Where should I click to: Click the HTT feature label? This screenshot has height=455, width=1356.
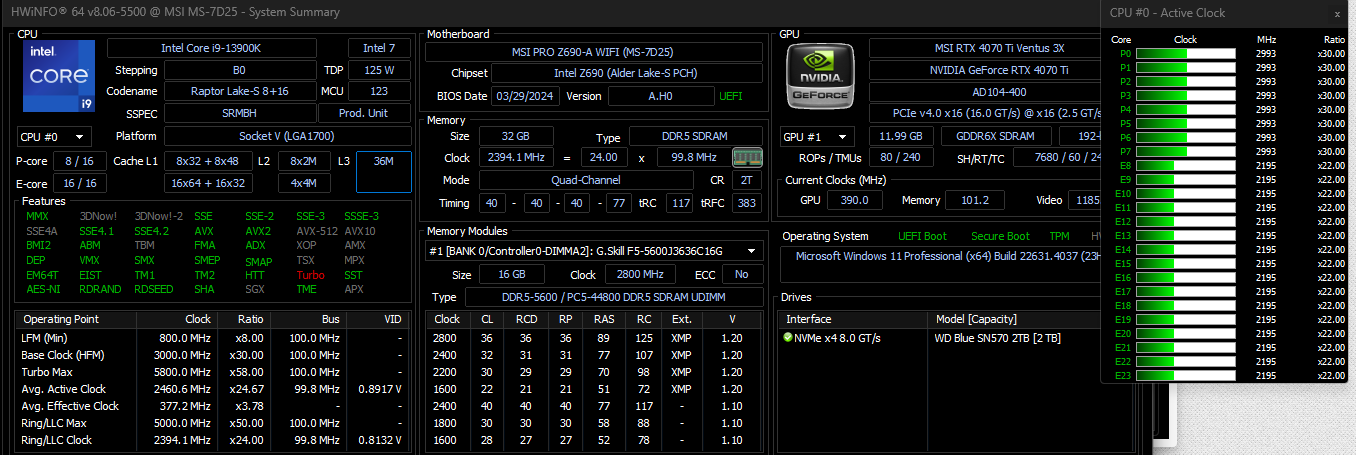[255, 275]
